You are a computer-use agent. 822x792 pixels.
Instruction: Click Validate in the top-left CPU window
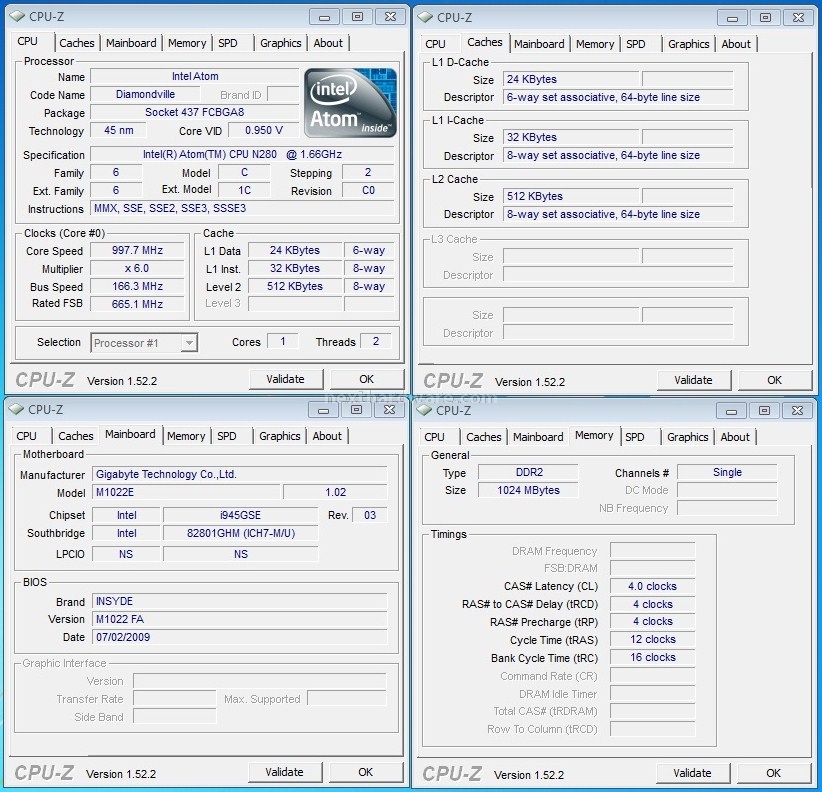285,379
